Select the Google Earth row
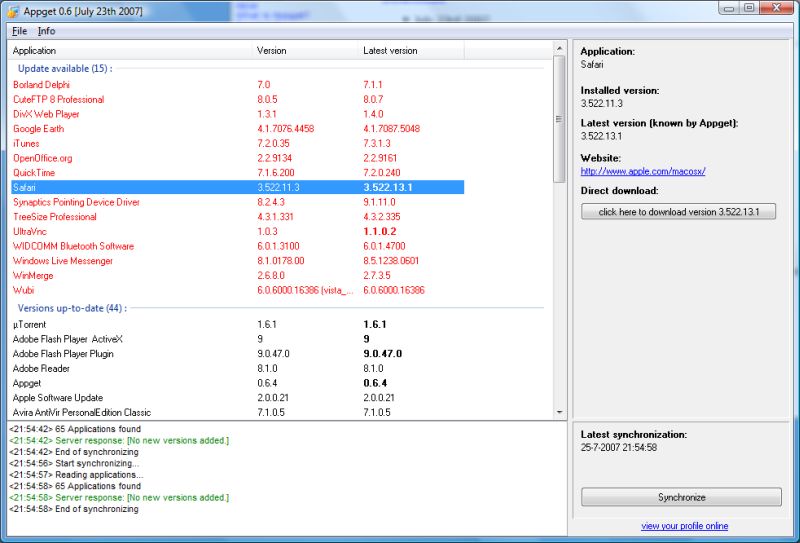The height and width of the screenshot is (543, 800). point(238,129)
